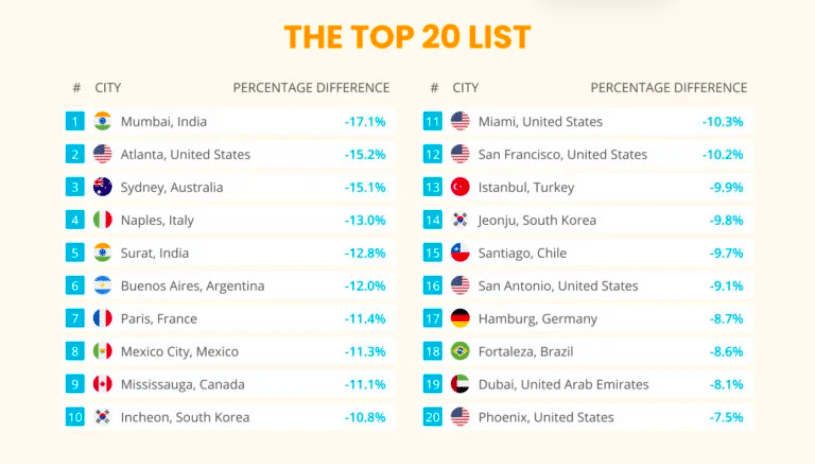
Task: Click the rank 20 number badge
Action: pyautogui.click(x=432, y=417)
